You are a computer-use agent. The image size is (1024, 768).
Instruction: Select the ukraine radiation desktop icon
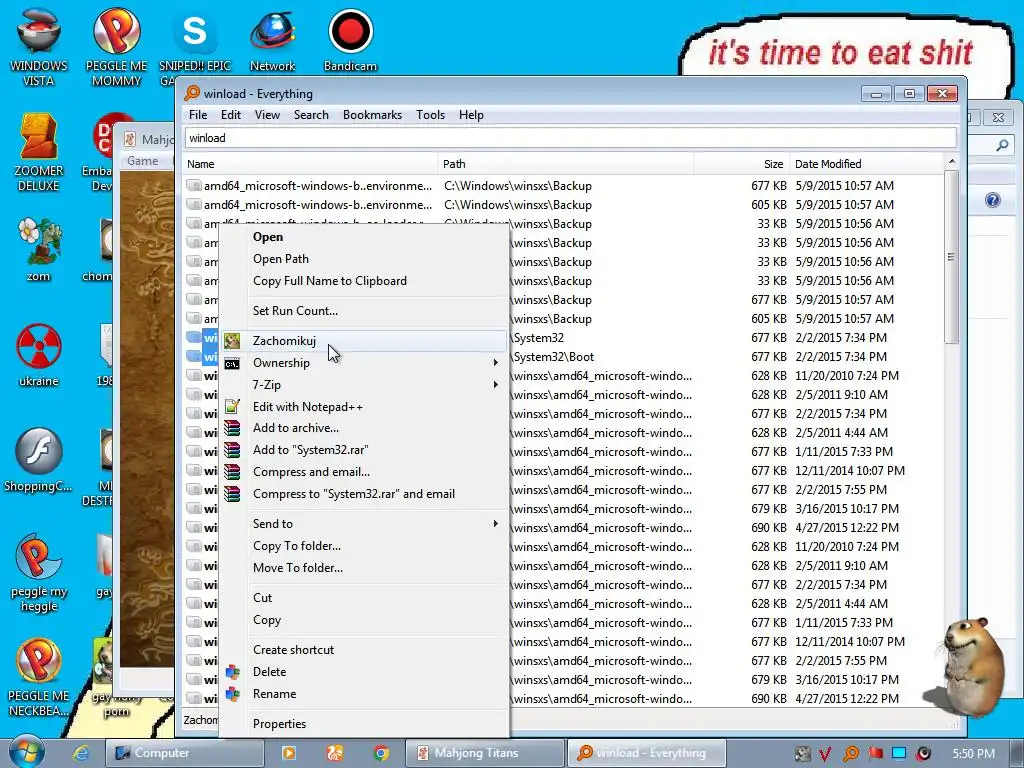[x=39, y=355]
